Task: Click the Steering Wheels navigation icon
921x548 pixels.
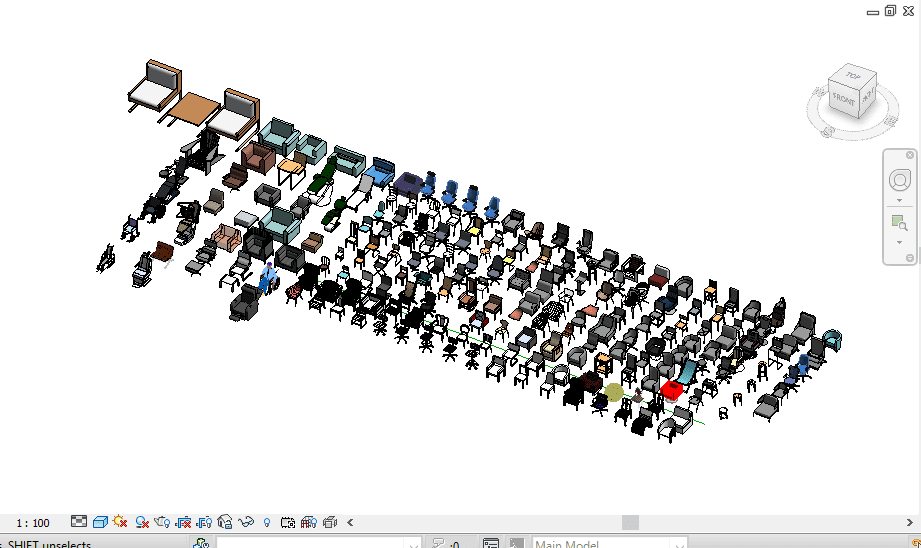Action: coord(899,181)
